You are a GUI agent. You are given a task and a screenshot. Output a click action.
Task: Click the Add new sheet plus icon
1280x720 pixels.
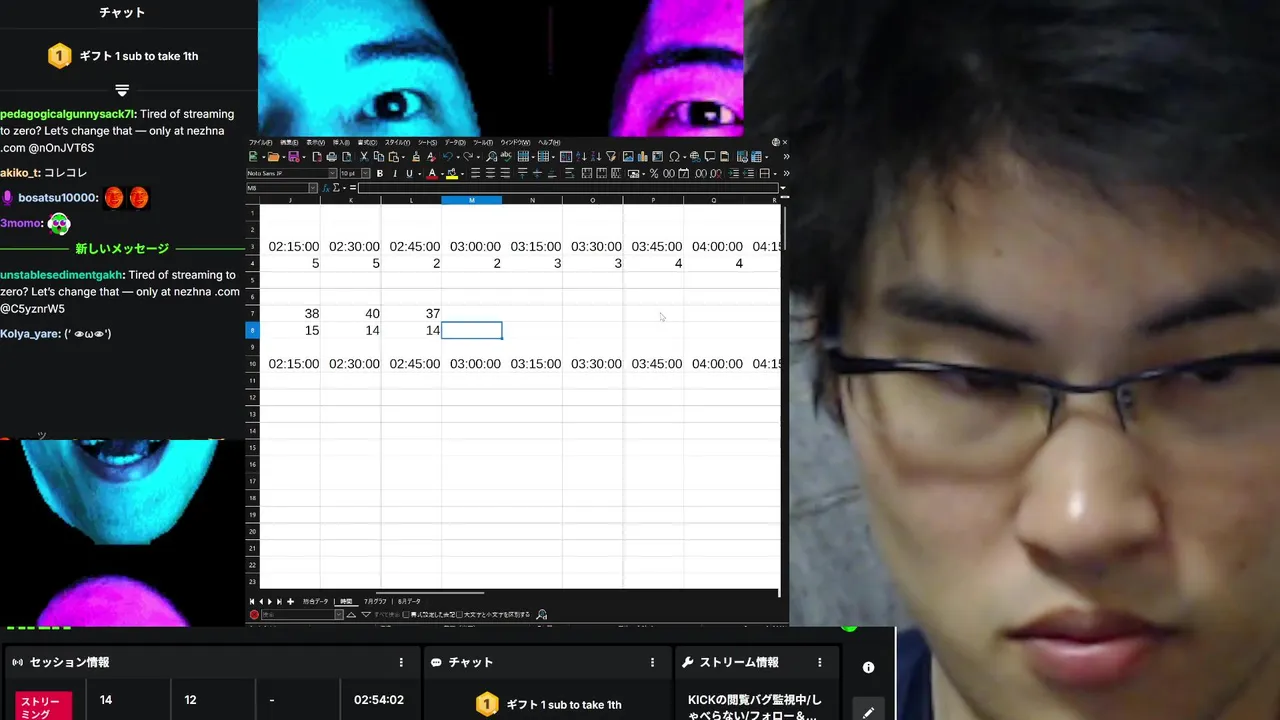coord(290,602)
